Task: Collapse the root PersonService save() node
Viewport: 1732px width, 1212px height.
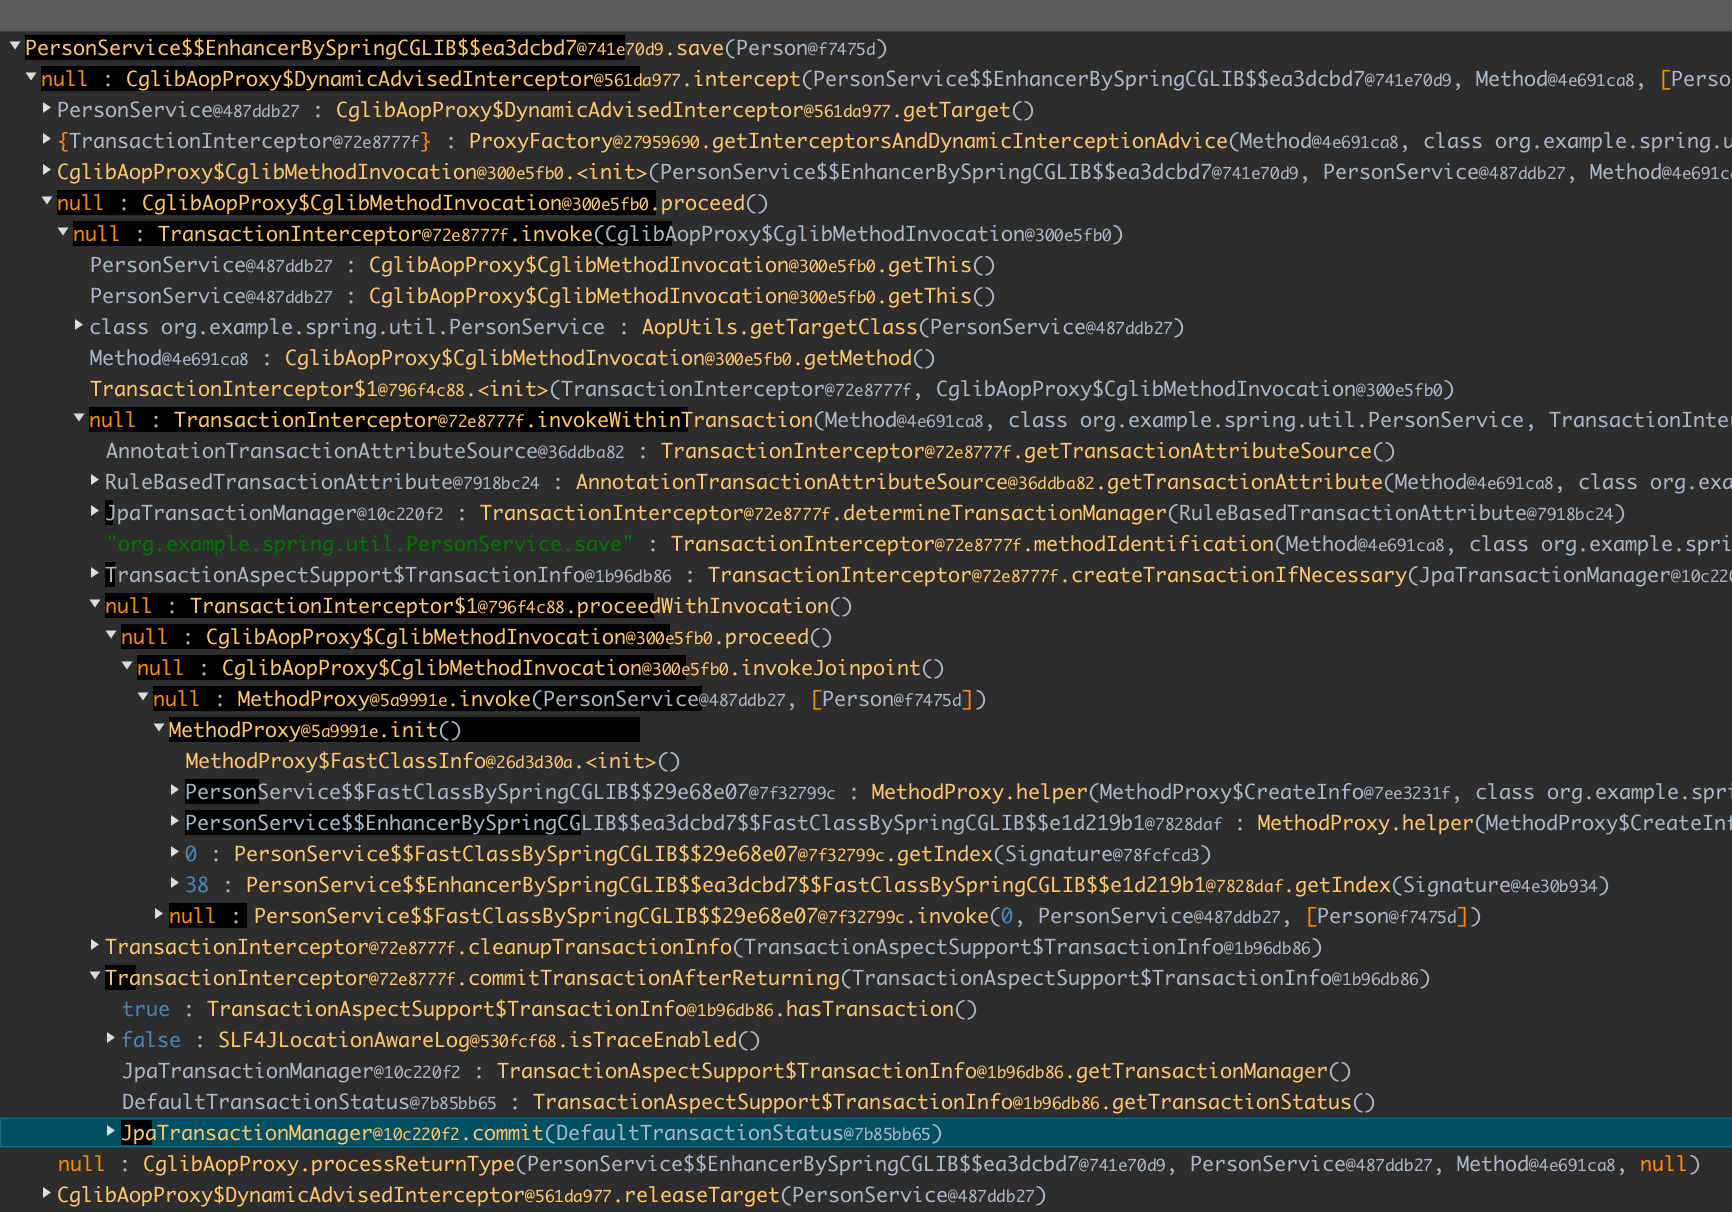Action: coord(15,45)
